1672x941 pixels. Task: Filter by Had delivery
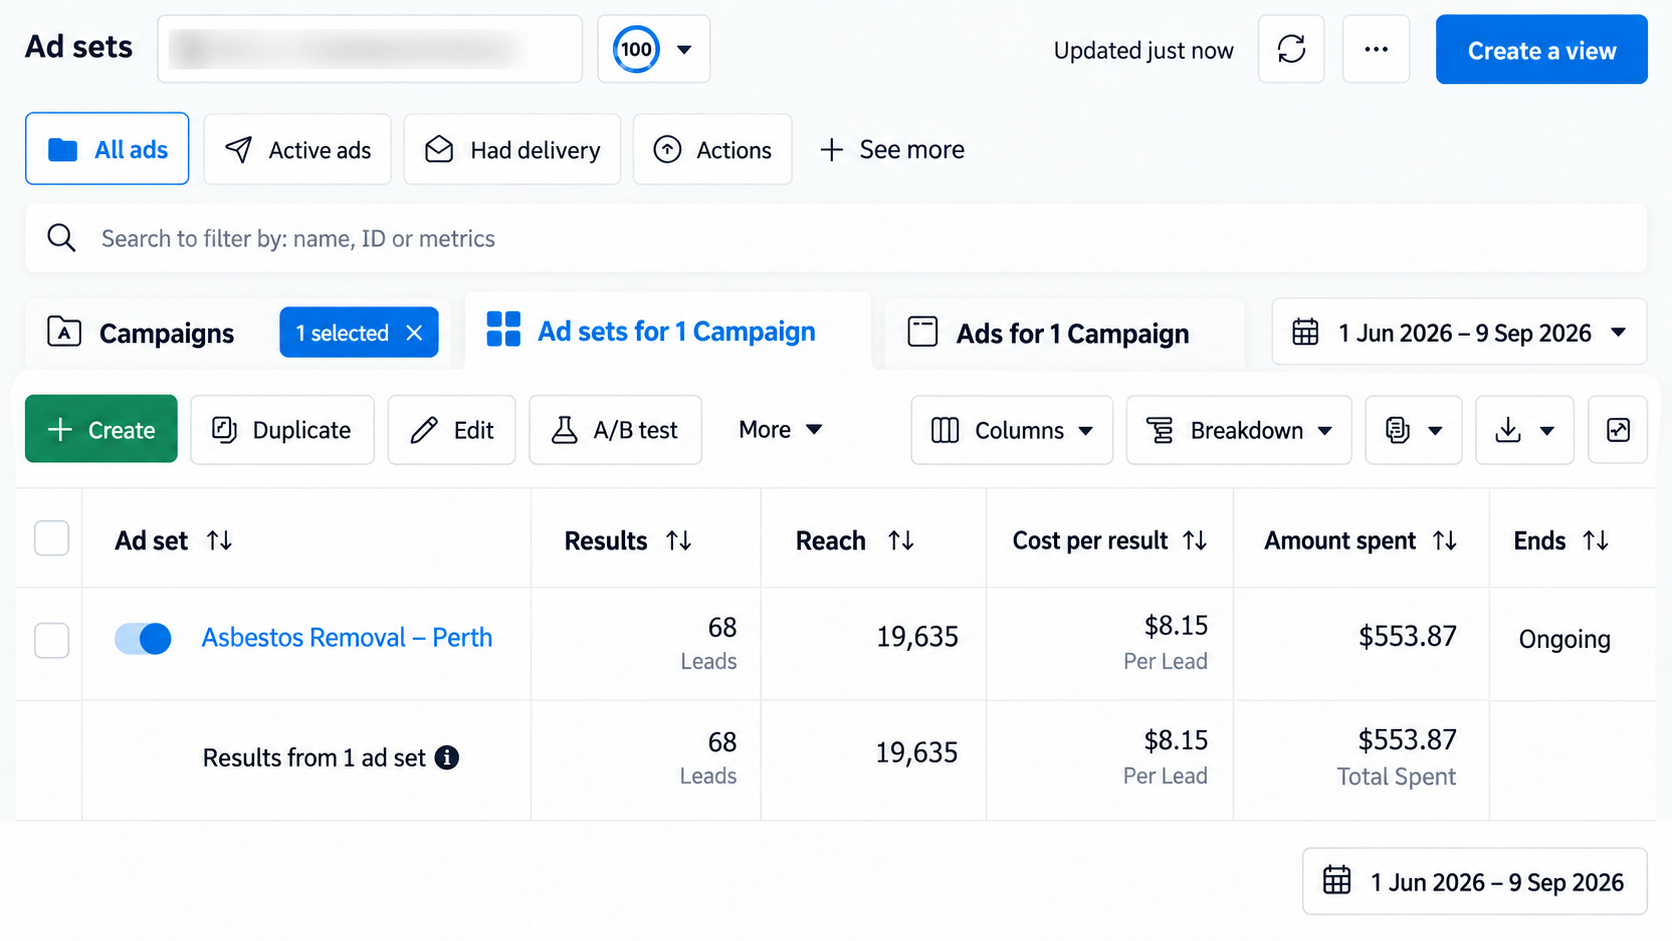(x=512, y=149)
